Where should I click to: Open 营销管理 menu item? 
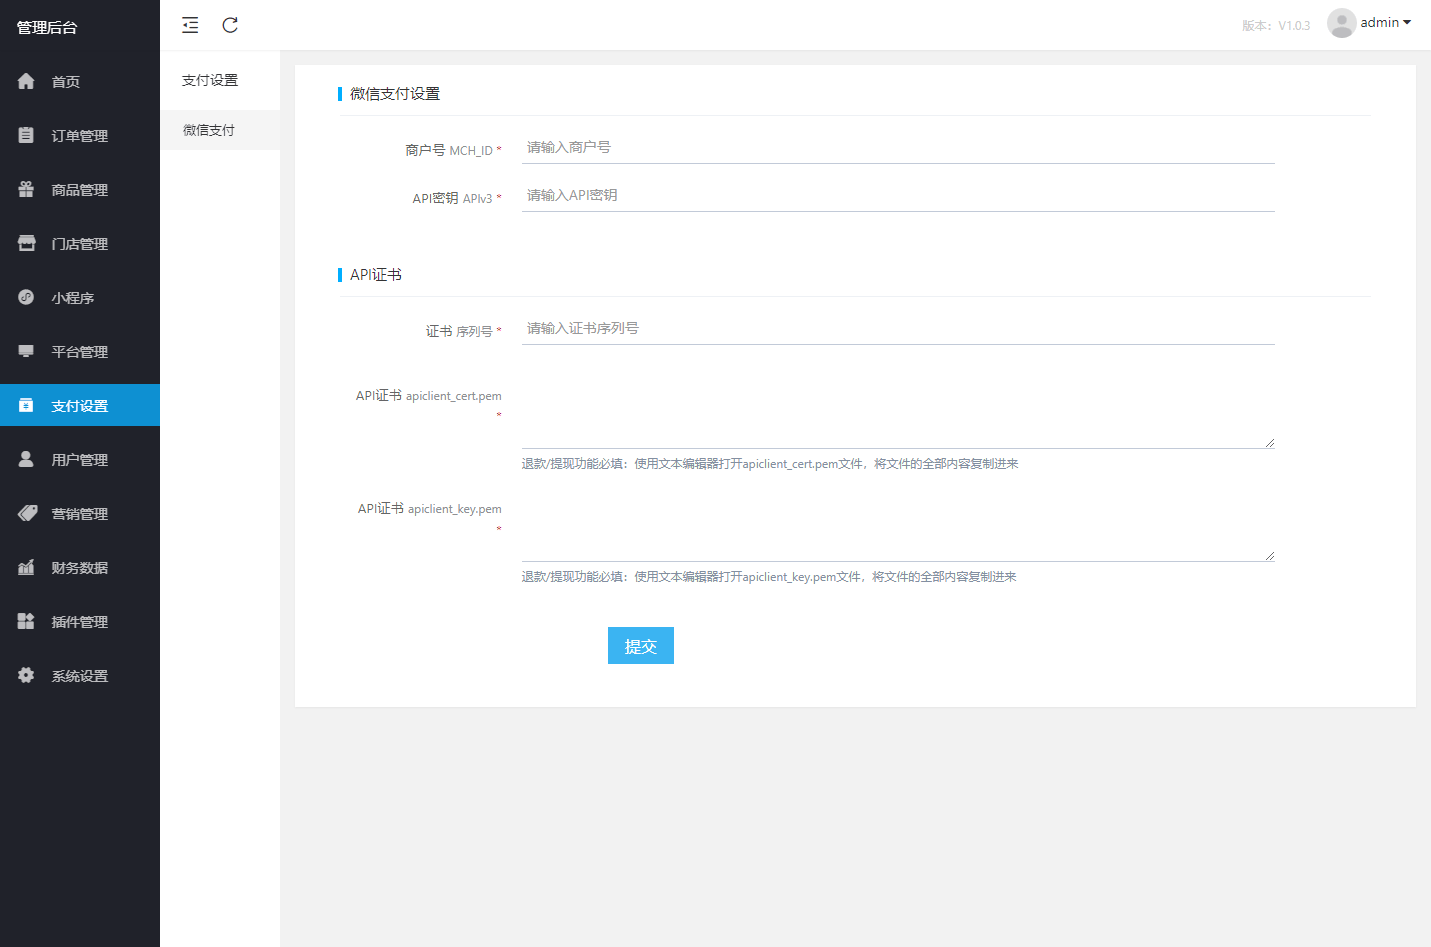click(80, 513)
